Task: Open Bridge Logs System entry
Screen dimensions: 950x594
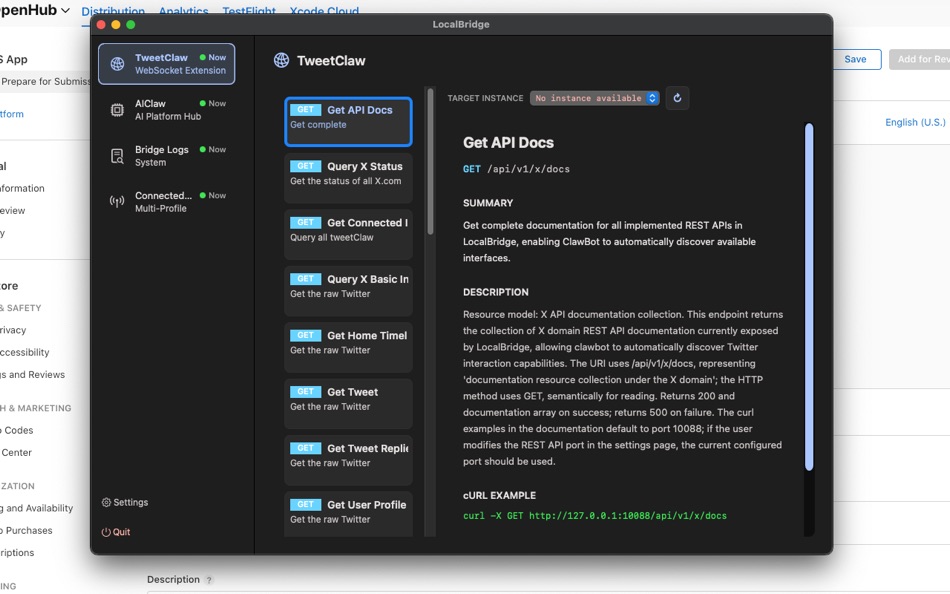Action: click(167, 156)
